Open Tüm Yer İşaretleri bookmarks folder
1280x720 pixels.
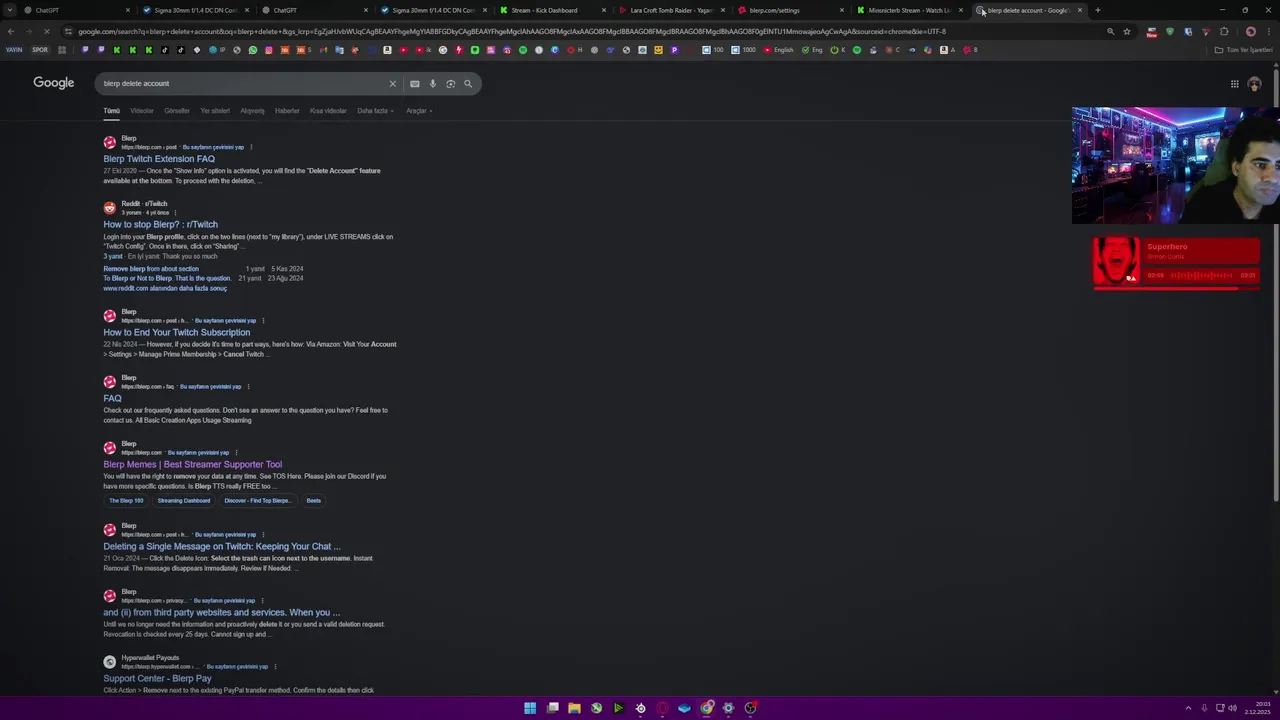(1244, 50)
